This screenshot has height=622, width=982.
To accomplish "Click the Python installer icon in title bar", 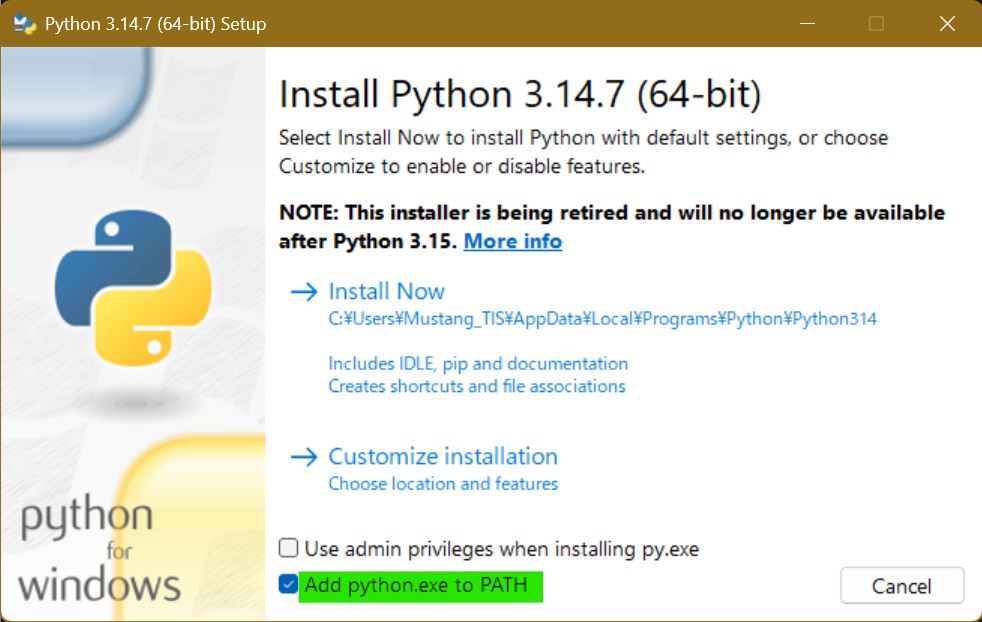I will pos(25,24).
